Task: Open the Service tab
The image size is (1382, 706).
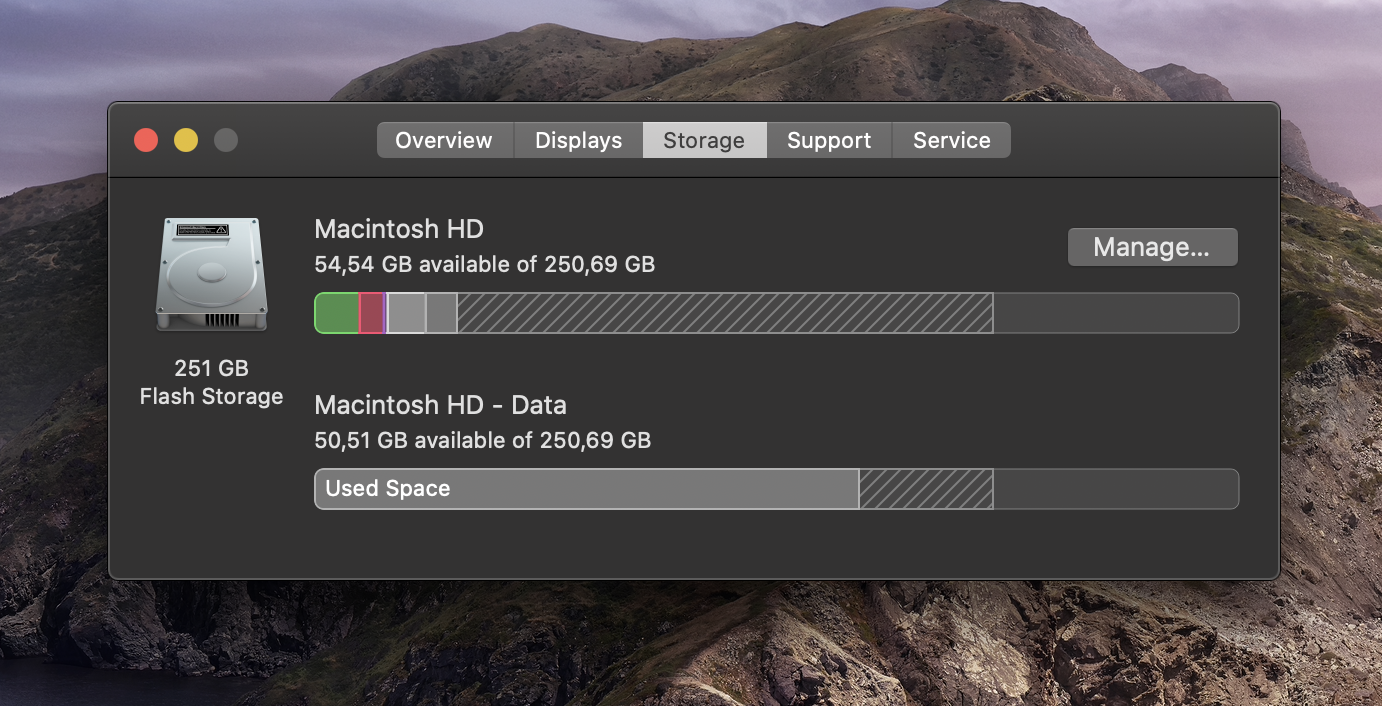Action: click(952, 140)
